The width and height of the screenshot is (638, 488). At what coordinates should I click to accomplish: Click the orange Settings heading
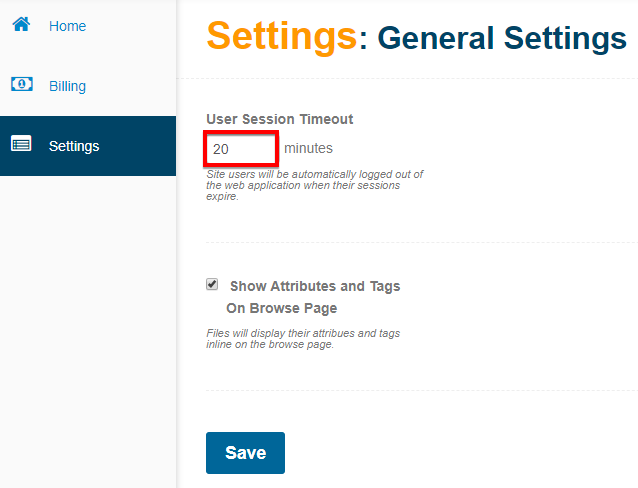[x=282, y=37]
